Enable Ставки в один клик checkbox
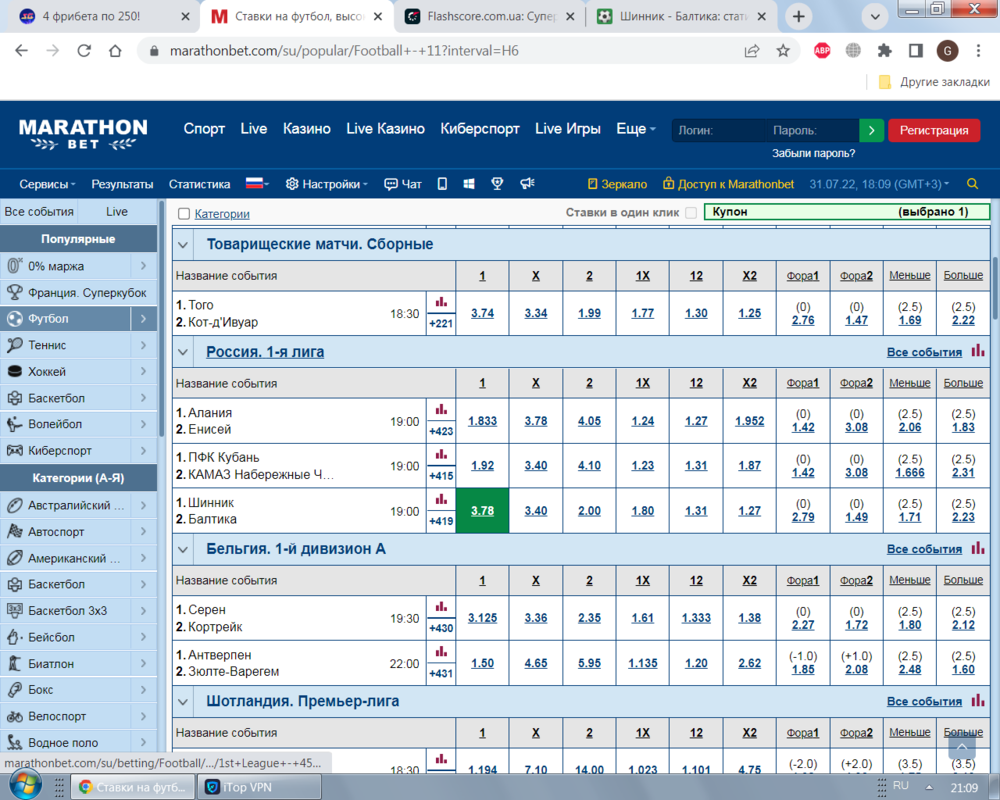The width and height of the screenshot is (1000, 800). (691, 212)
